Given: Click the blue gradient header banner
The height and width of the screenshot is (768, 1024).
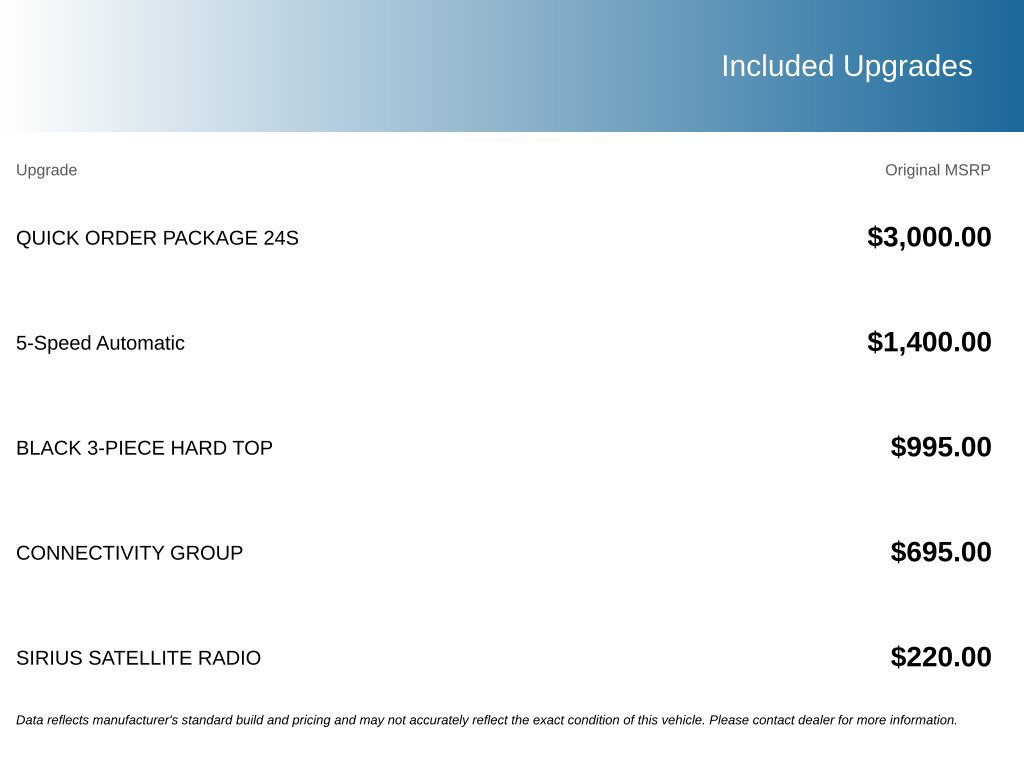Looking at the screenshot, I should pyautogui.click(x=512, y=66).
